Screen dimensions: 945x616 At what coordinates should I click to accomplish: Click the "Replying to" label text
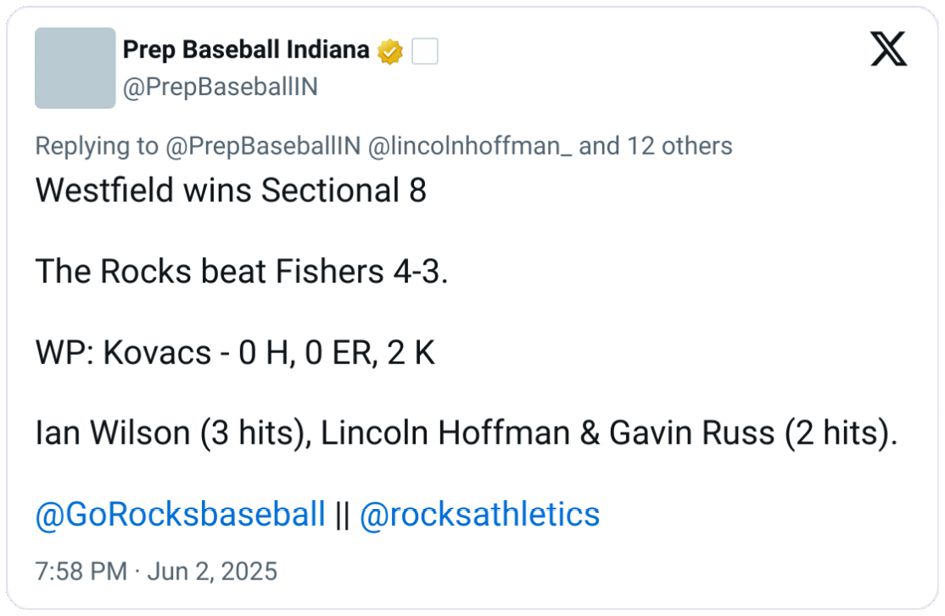(96, 146)
